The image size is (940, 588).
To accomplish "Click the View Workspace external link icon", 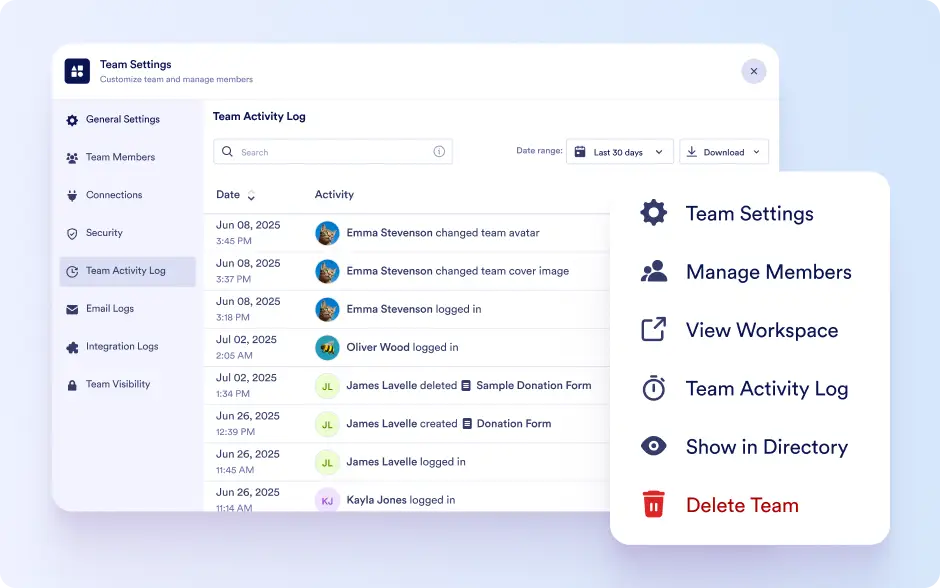I will pyautogui.click(x=653, y=329).
